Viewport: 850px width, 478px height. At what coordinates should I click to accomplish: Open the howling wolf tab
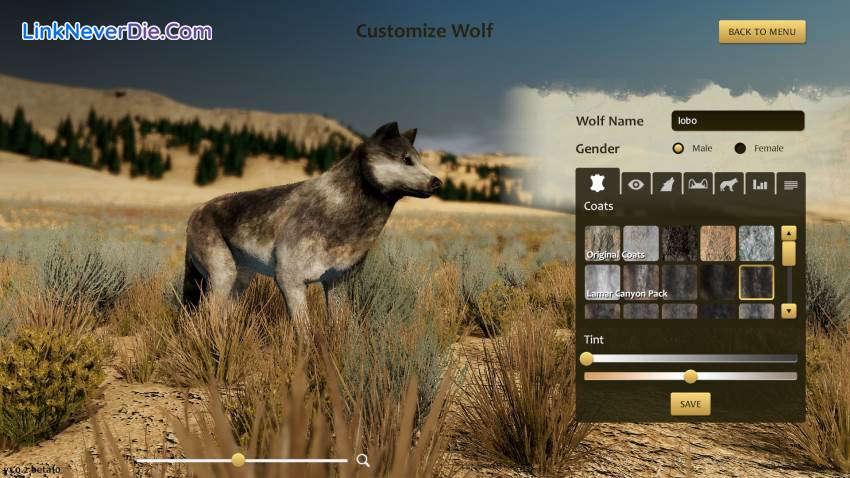point(666,184)
